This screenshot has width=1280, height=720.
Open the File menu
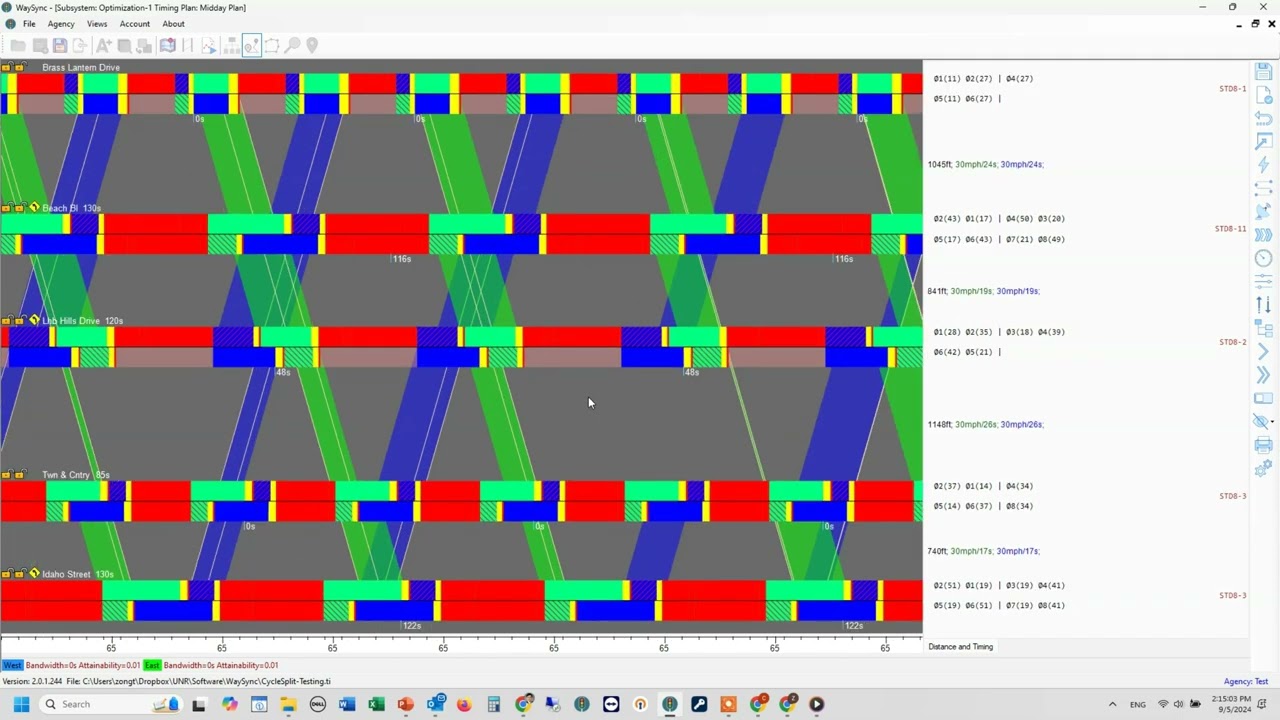pos(29,24)
